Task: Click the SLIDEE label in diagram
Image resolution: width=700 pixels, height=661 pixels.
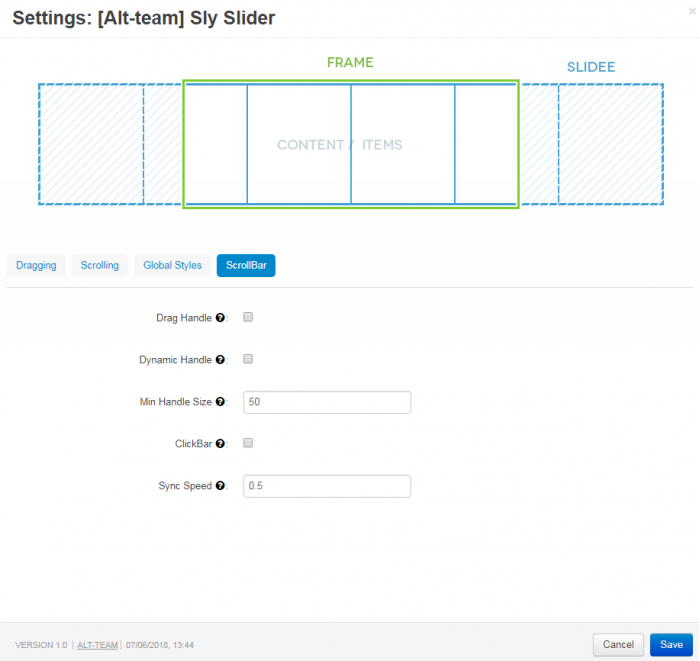Action: point(591,67)
